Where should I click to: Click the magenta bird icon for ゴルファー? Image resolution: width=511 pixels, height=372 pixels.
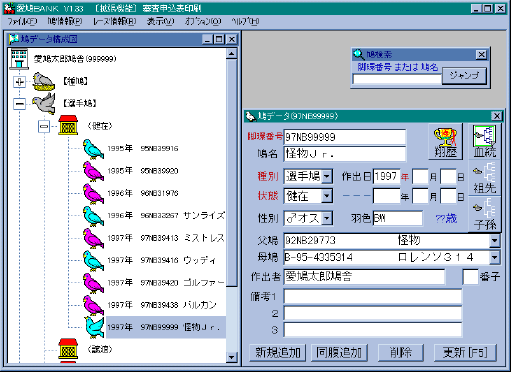(x=93, y=283)
